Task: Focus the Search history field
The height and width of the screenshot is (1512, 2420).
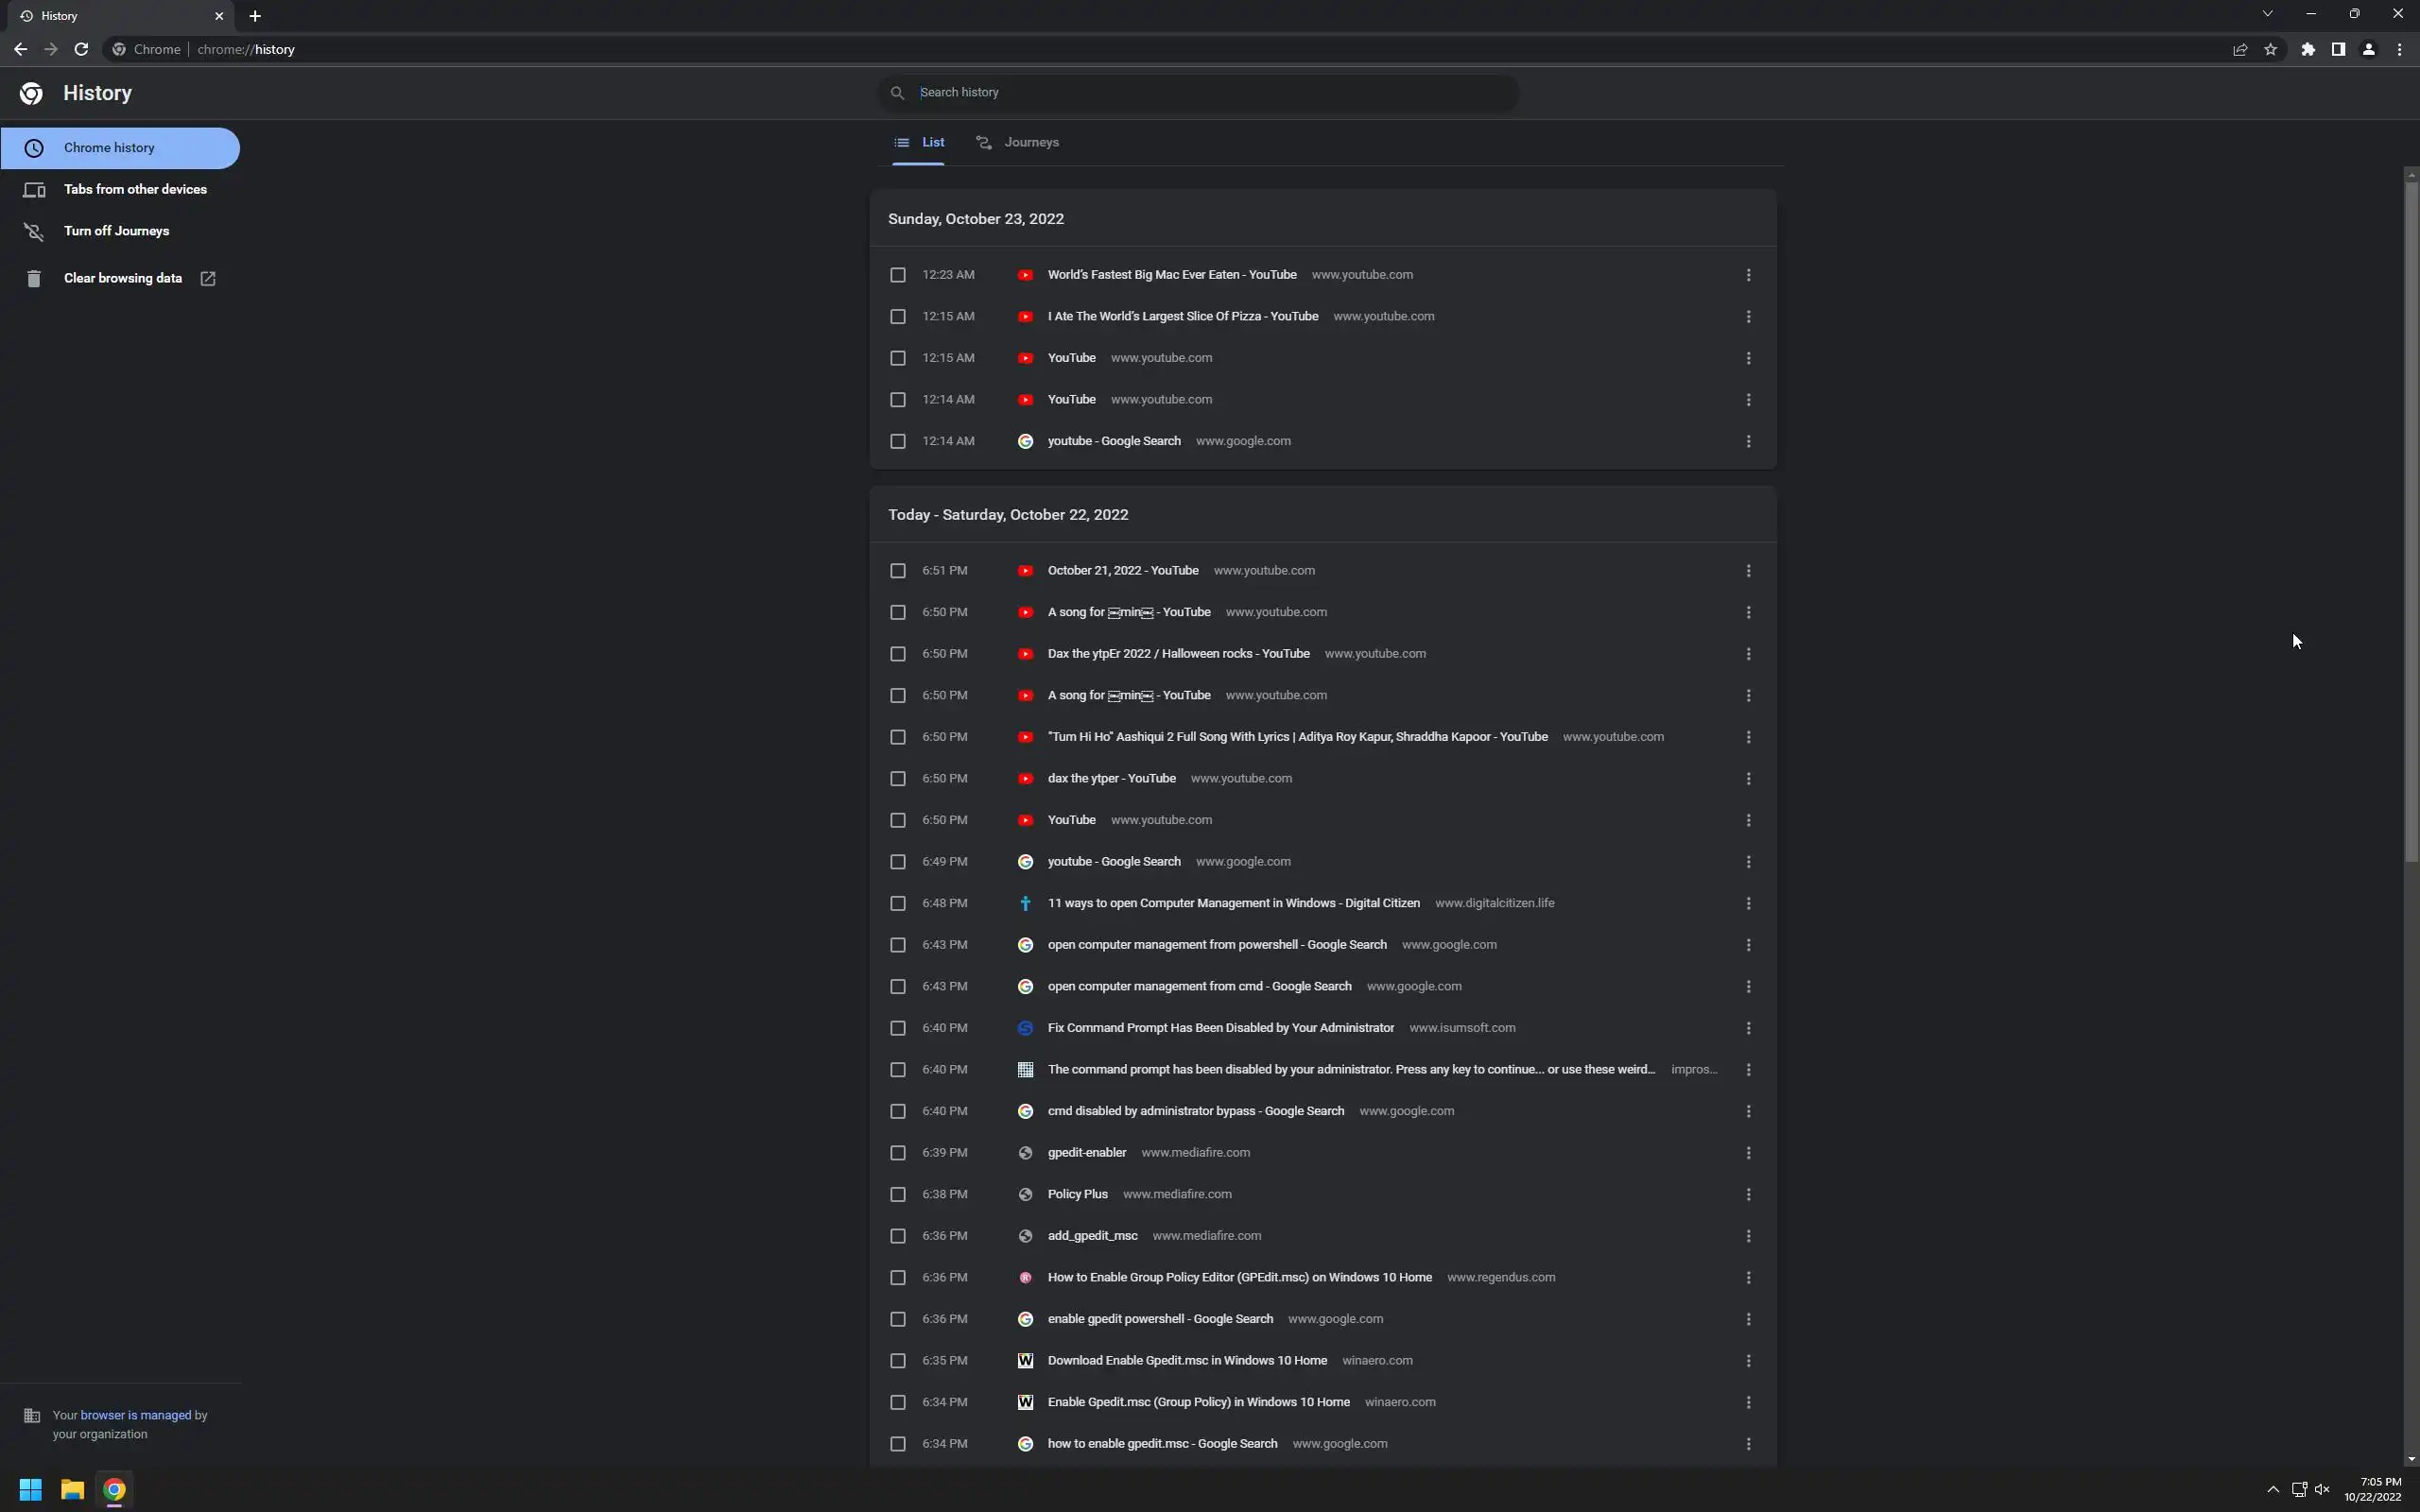Action: pyautogui.click(x=1200, y=92)
